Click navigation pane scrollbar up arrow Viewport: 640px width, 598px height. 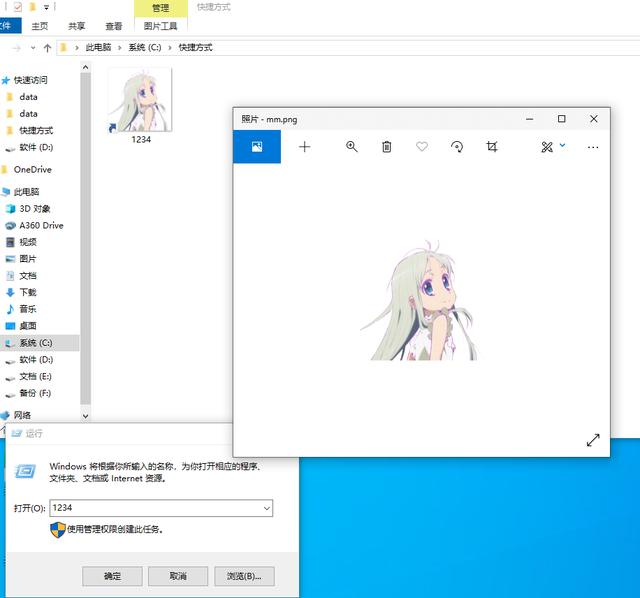tap(85, 67)
